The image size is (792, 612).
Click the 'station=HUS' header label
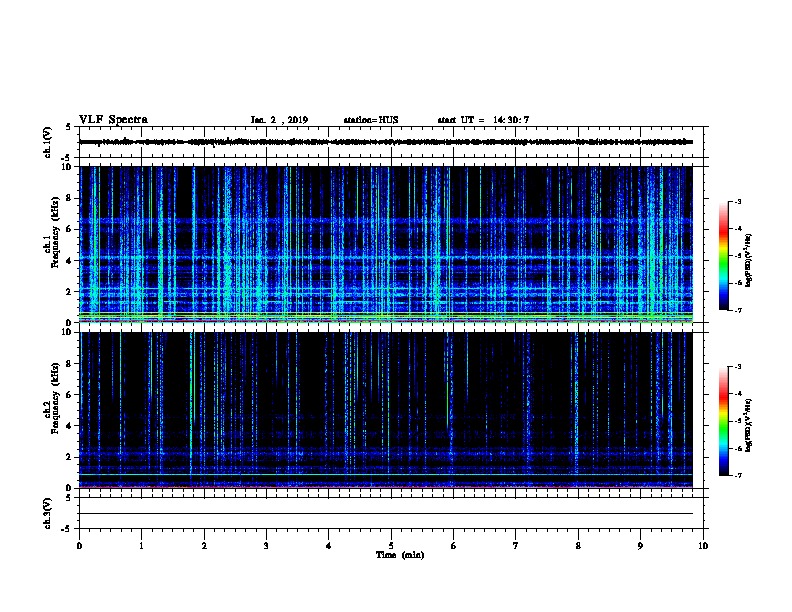click(371, 120)
